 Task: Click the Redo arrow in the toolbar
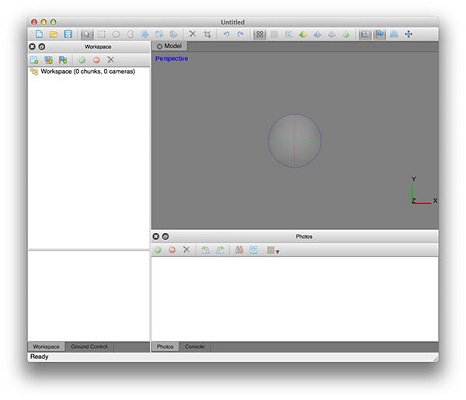coord(240,34)
